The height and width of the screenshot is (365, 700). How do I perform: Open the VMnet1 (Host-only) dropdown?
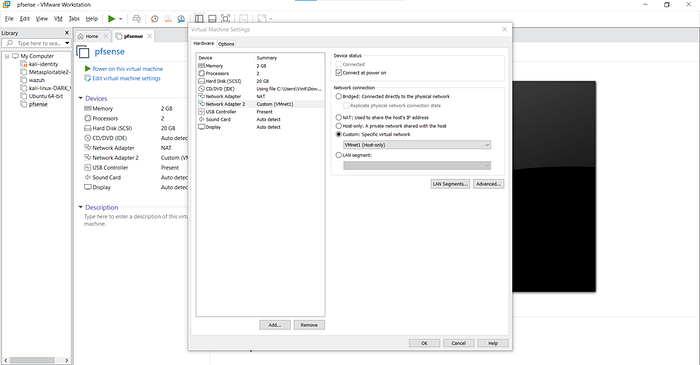click(x=417, y=145)
